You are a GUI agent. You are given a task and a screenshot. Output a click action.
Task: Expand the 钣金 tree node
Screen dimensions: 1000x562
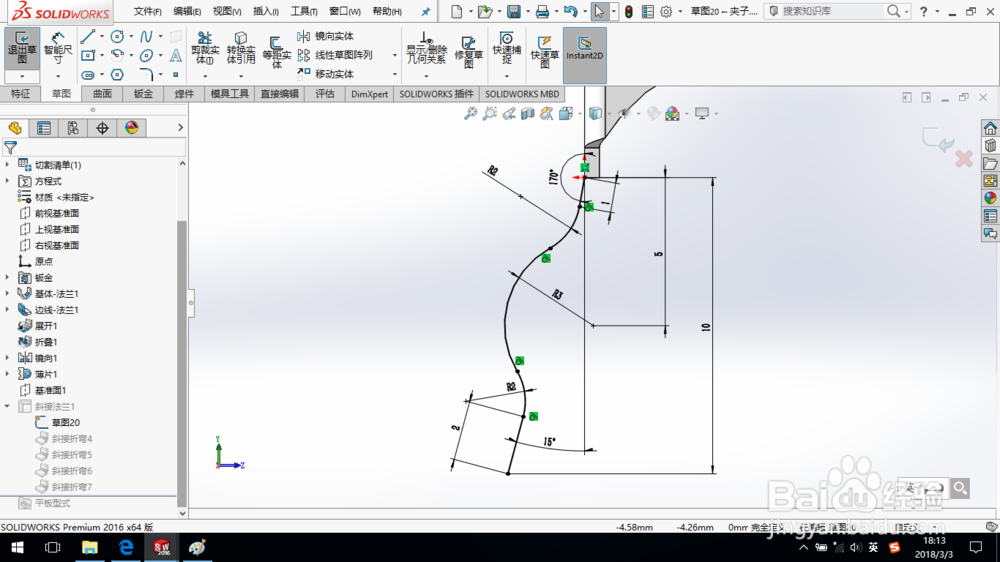tap(8, 277)
